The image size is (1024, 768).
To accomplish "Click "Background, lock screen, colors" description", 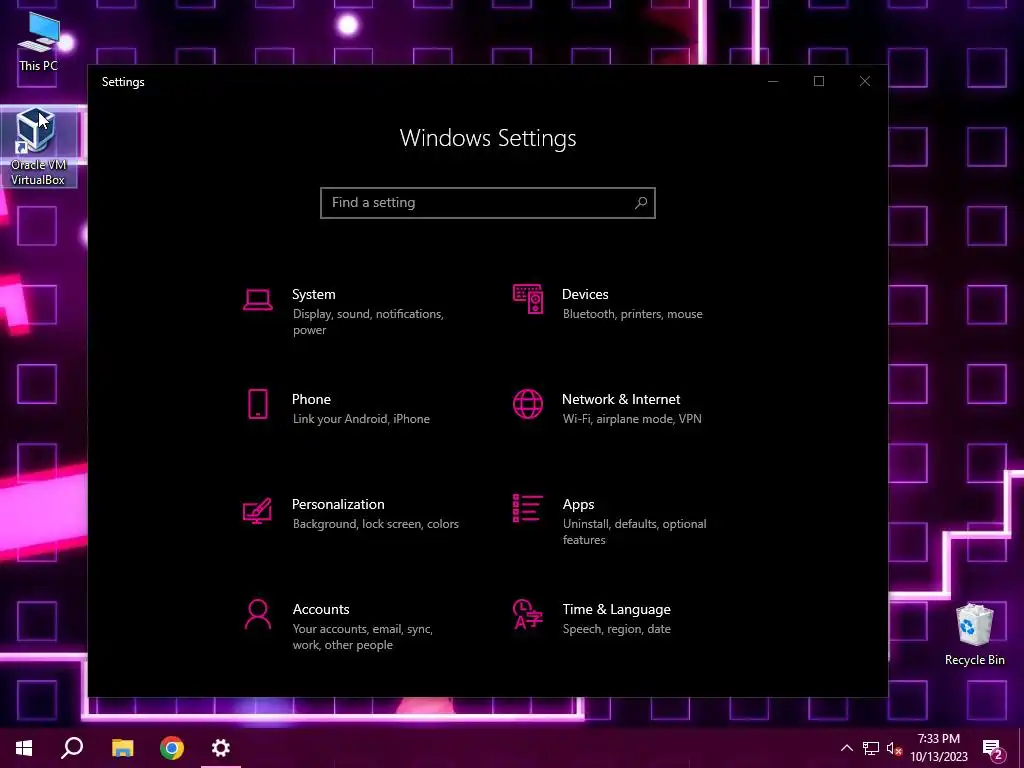I will tap(376, 524).
